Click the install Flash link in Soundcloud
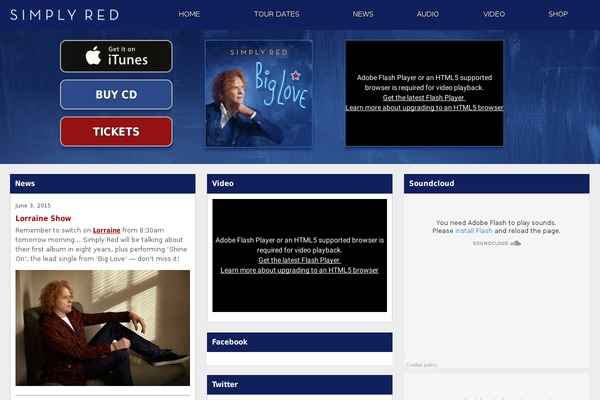The image size is (600, 400). (474, 231)
